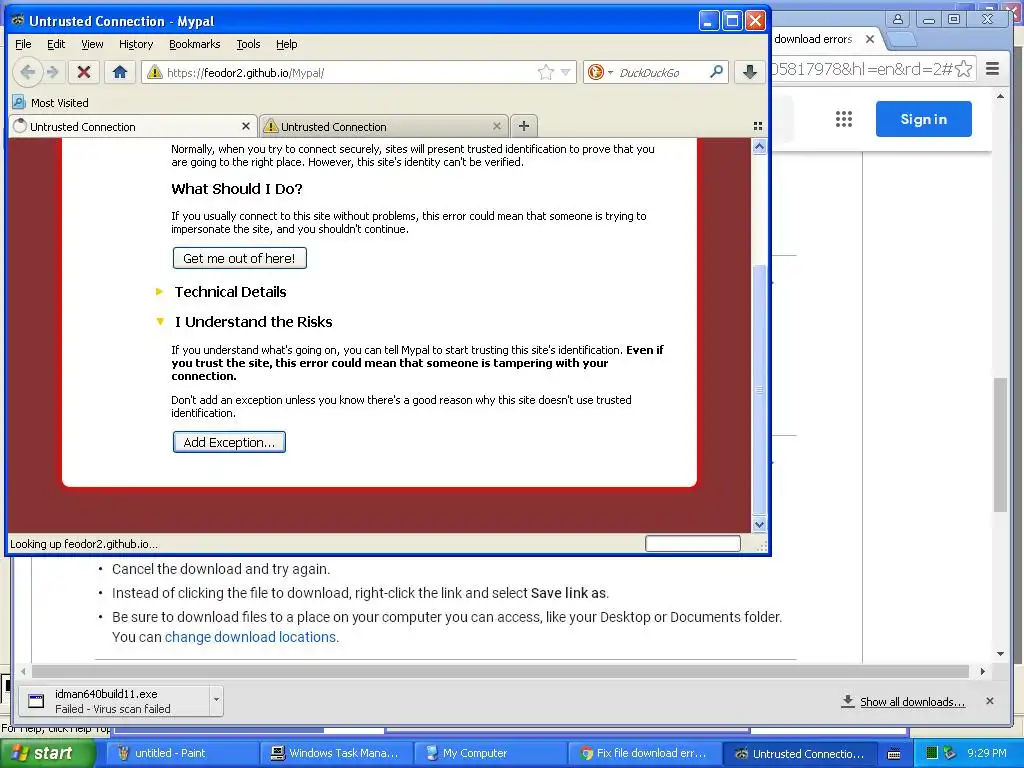1024x768 pixels.
Task: Click the Most Visited bookmark icon
Action: tap(19, 103)
